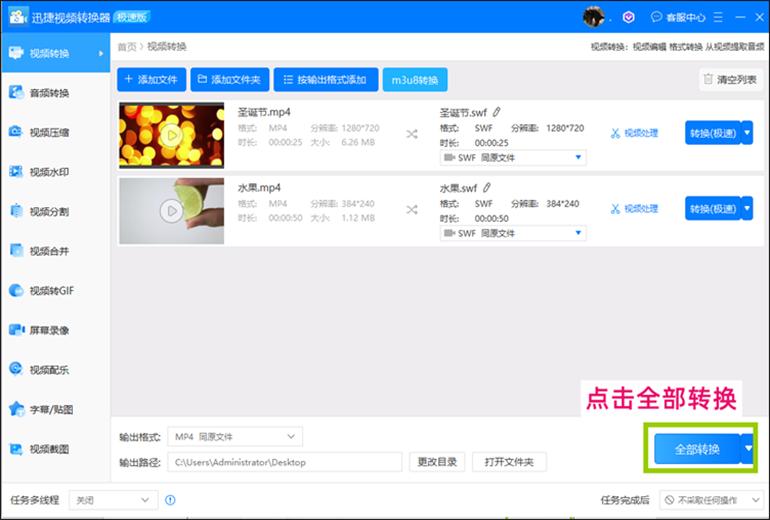Click 转换(极速) for 圣诞节.mp4

click(x=713, y=133)
